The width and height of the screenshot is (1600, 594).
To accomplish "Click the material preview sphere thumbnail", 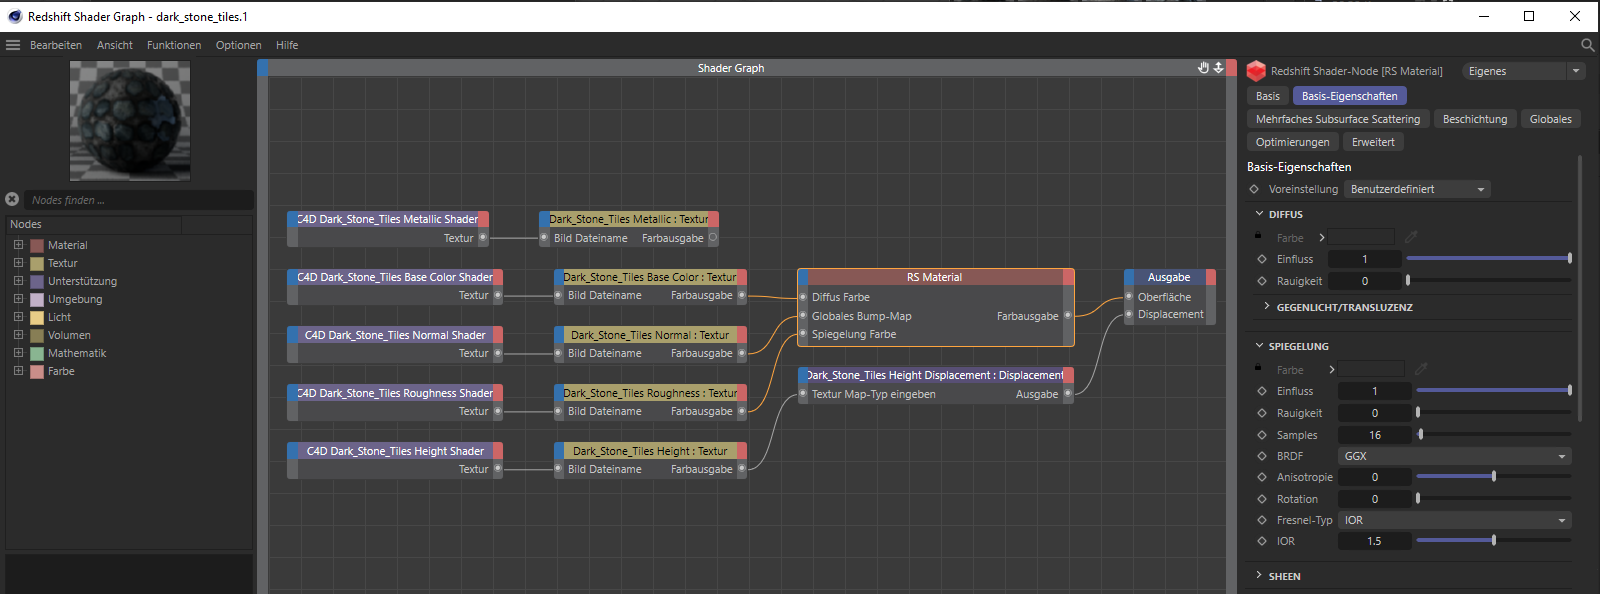I will (130, 121).
